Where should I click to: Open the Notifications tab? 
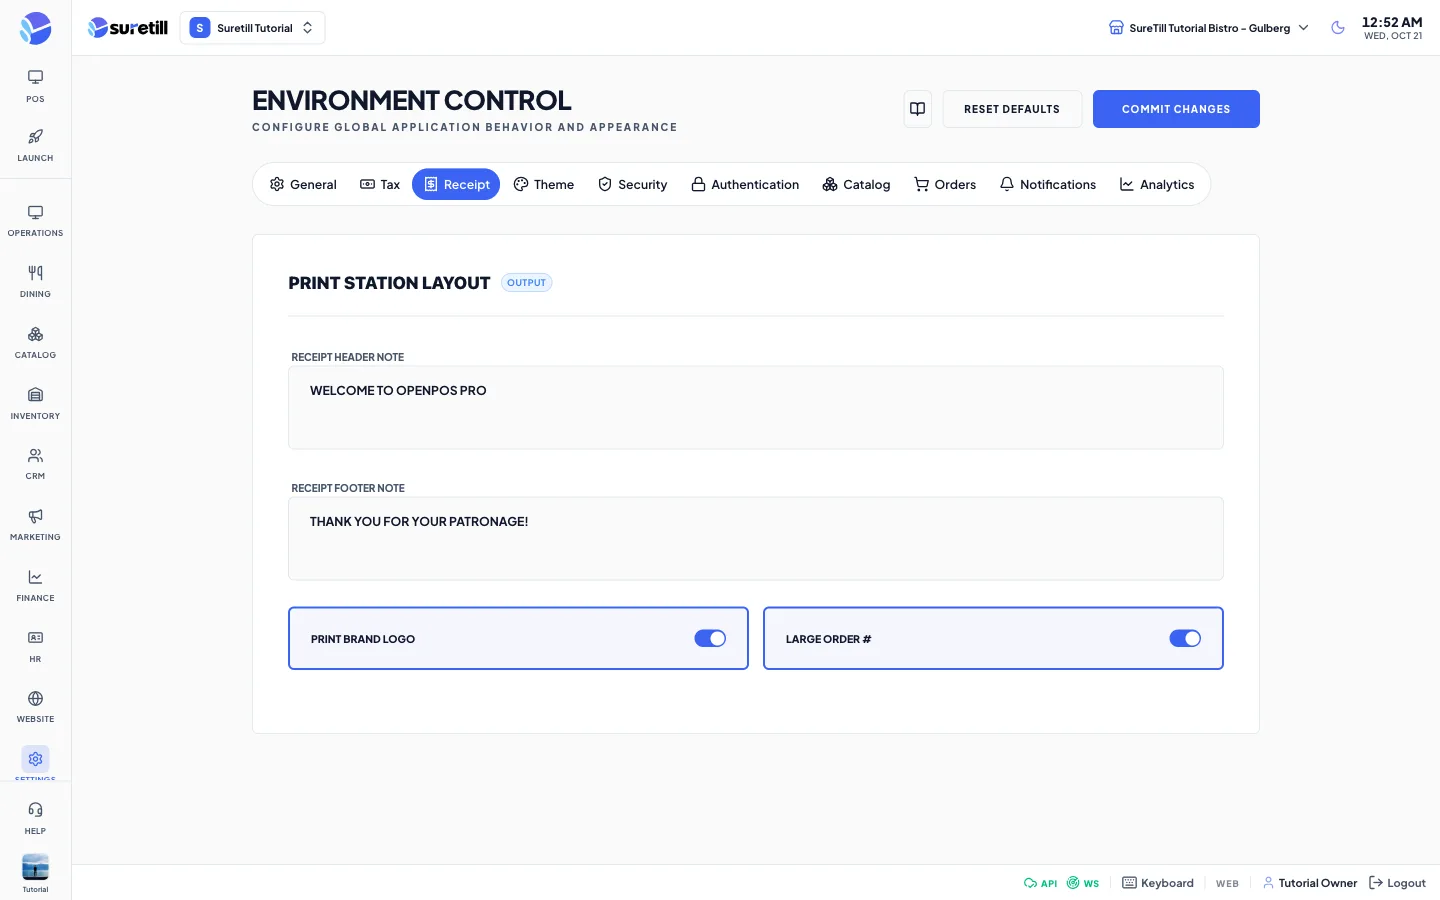(x=1048, y=184)
